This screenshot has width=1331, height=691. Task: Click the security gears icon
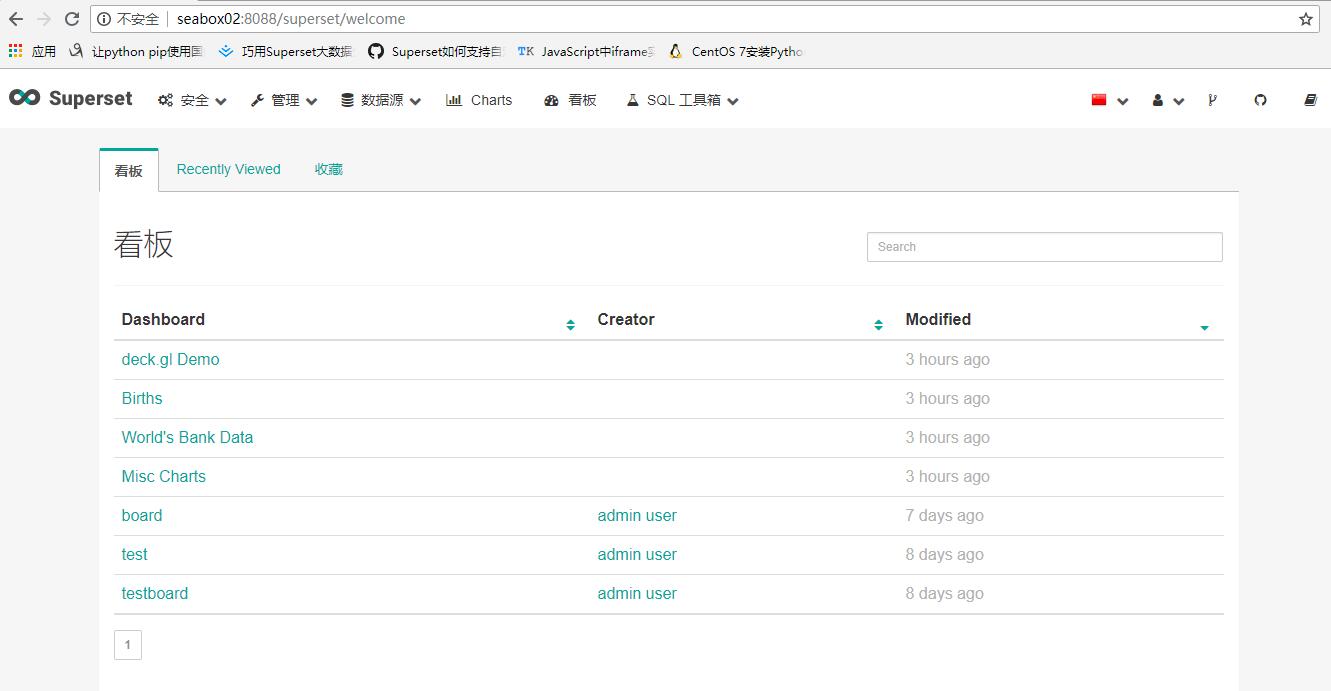click(166, 100)
